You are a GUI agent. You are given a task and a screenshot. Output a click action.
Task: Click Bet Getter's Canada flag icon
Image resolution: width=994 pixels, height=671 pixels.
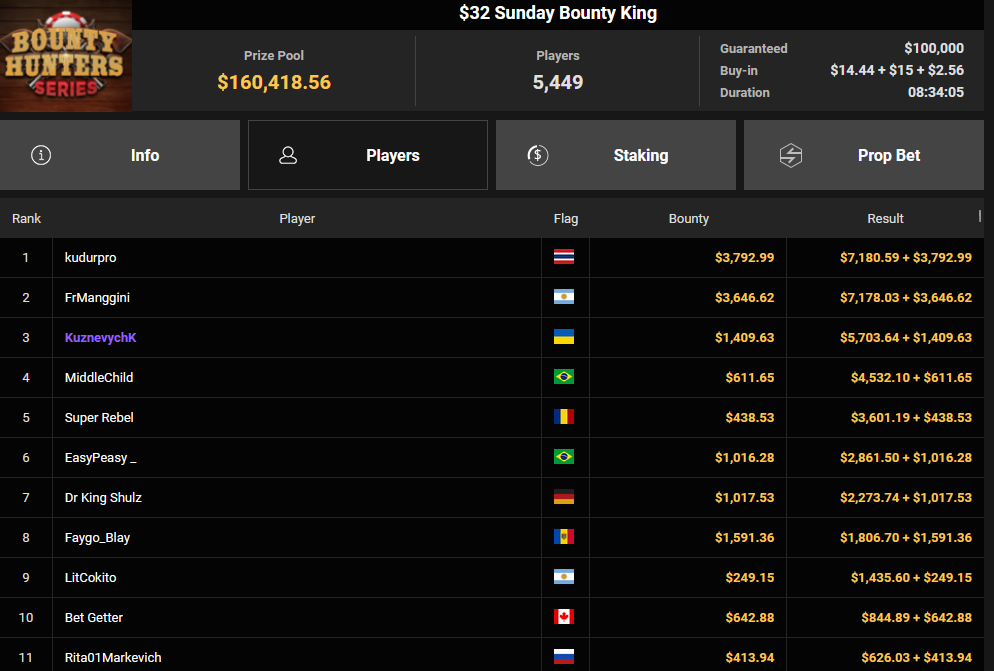(564, 617)
